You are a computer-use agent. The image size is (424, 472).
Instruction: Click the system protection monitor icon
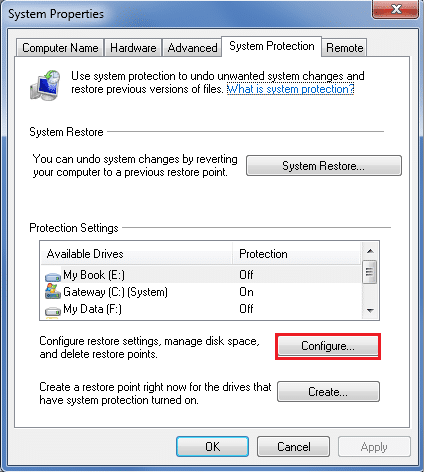(45, 85)
